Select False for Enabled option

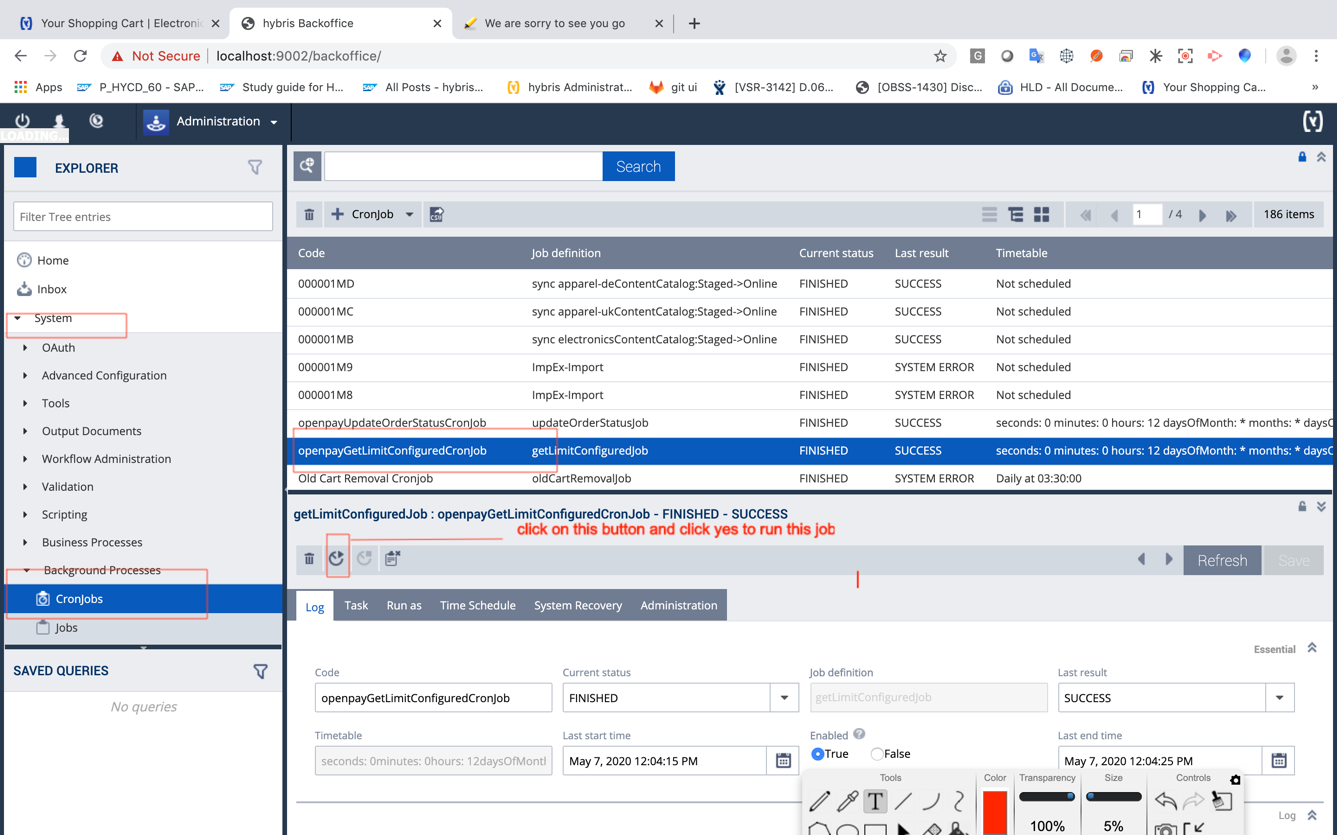(877, 754)
